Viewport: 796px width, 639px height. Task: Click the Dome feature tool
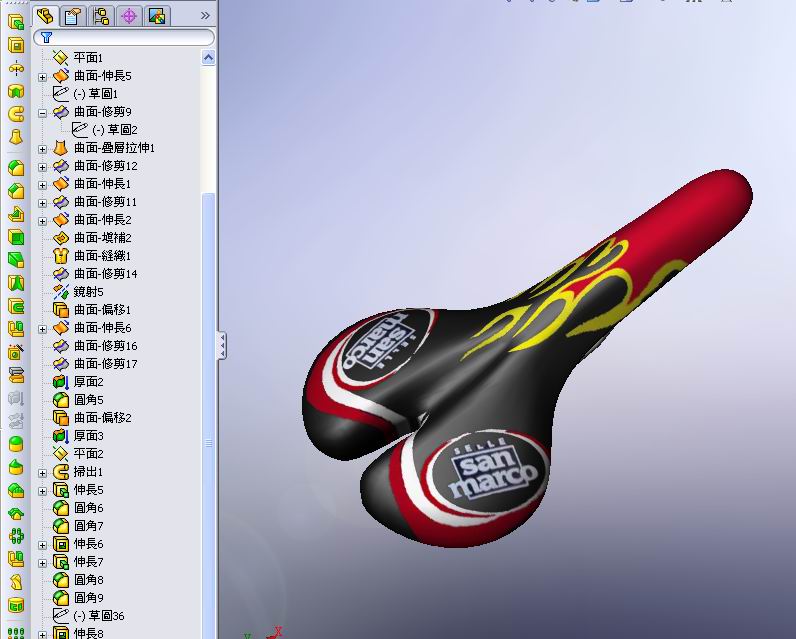(16, 444)
